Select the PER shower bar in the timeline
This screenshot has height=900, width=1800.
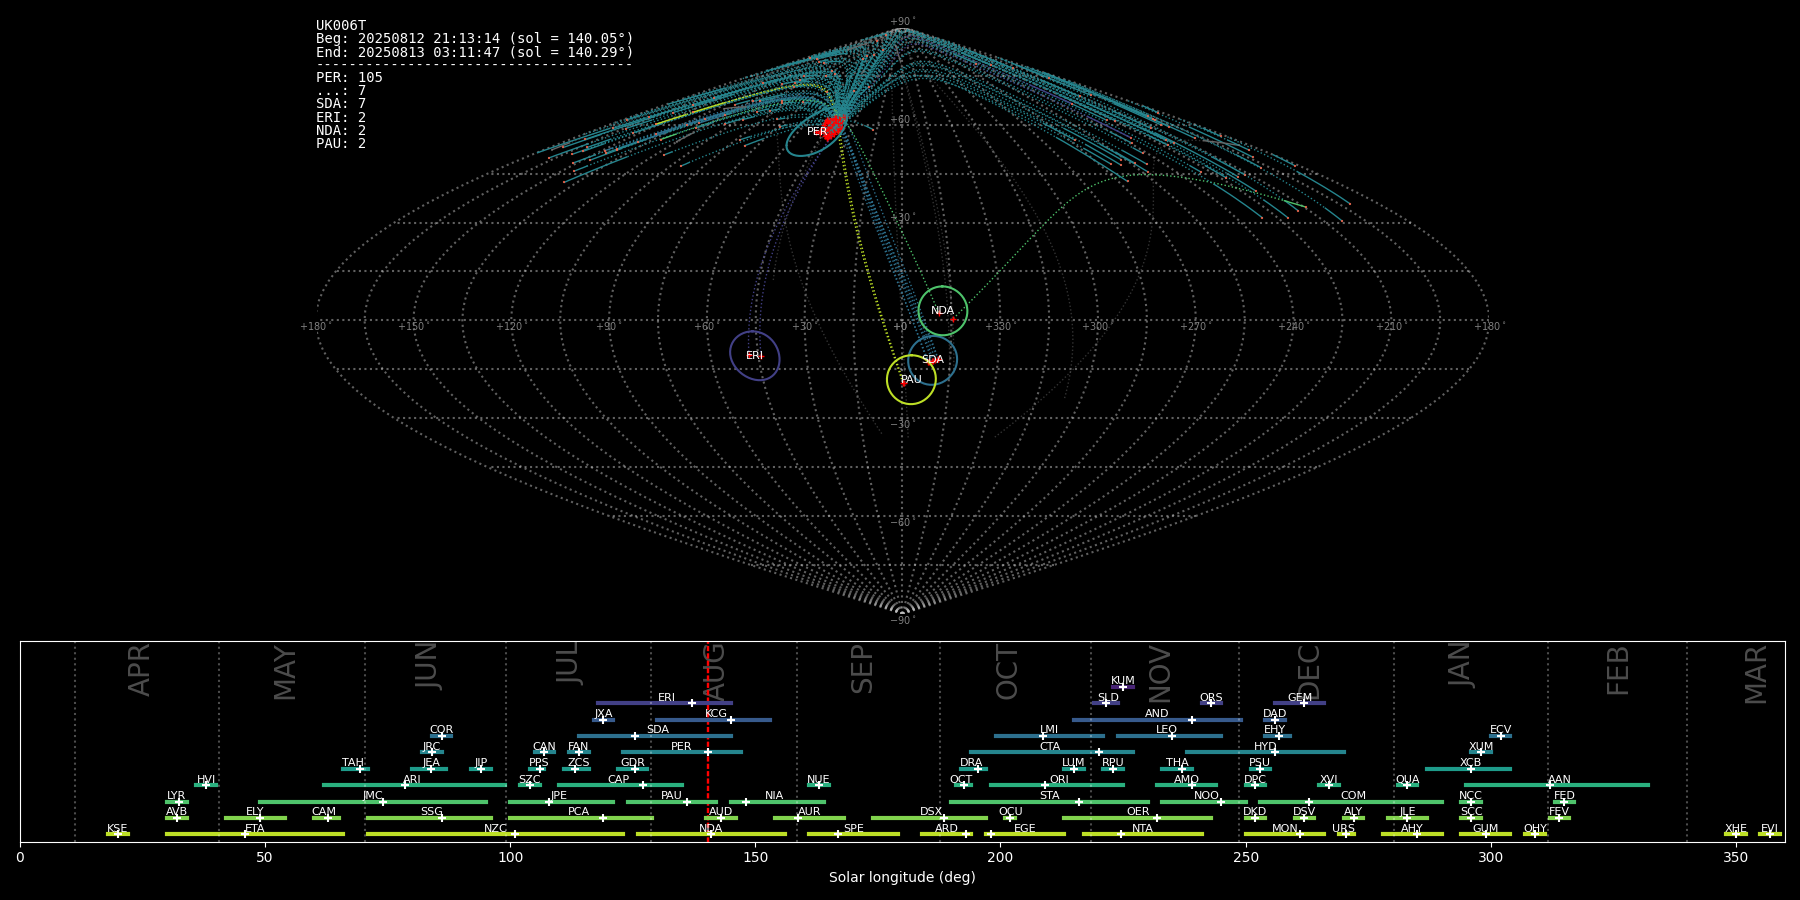pos(682,752)
